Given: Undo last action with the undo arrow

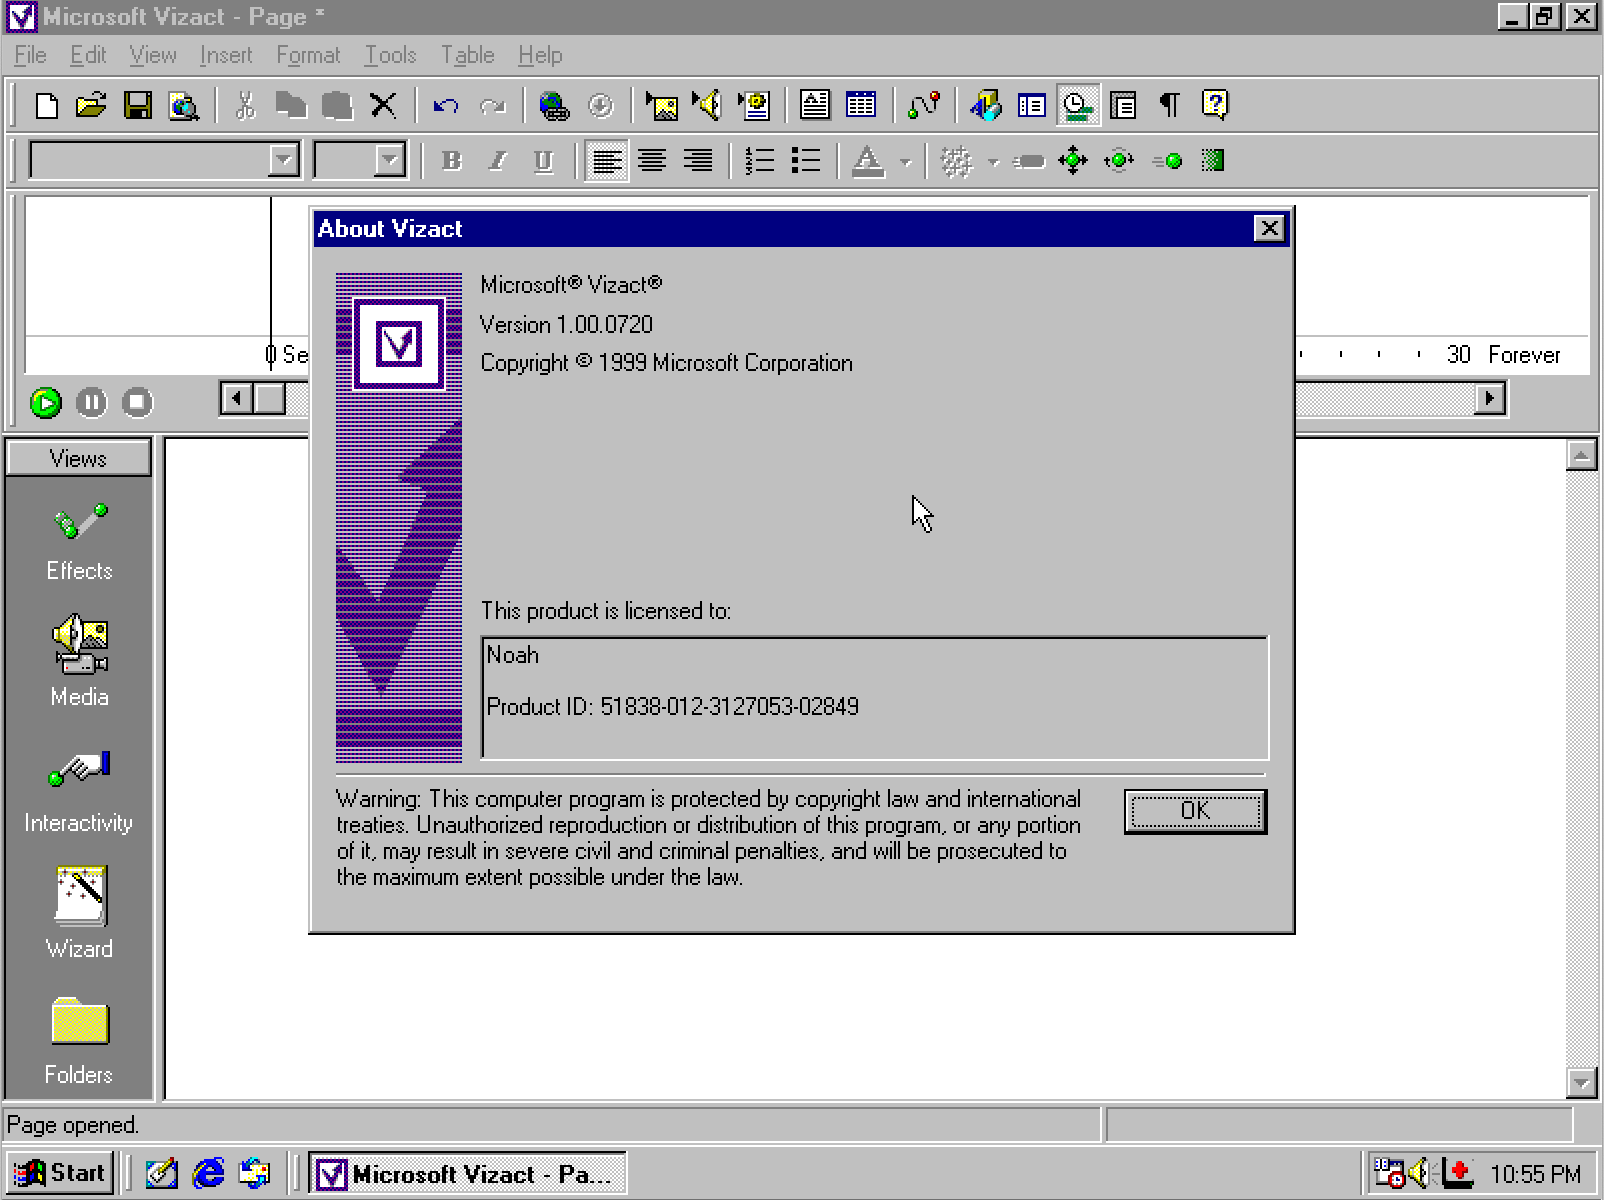Looking at the screenshot, I should (x=446, y=105).
